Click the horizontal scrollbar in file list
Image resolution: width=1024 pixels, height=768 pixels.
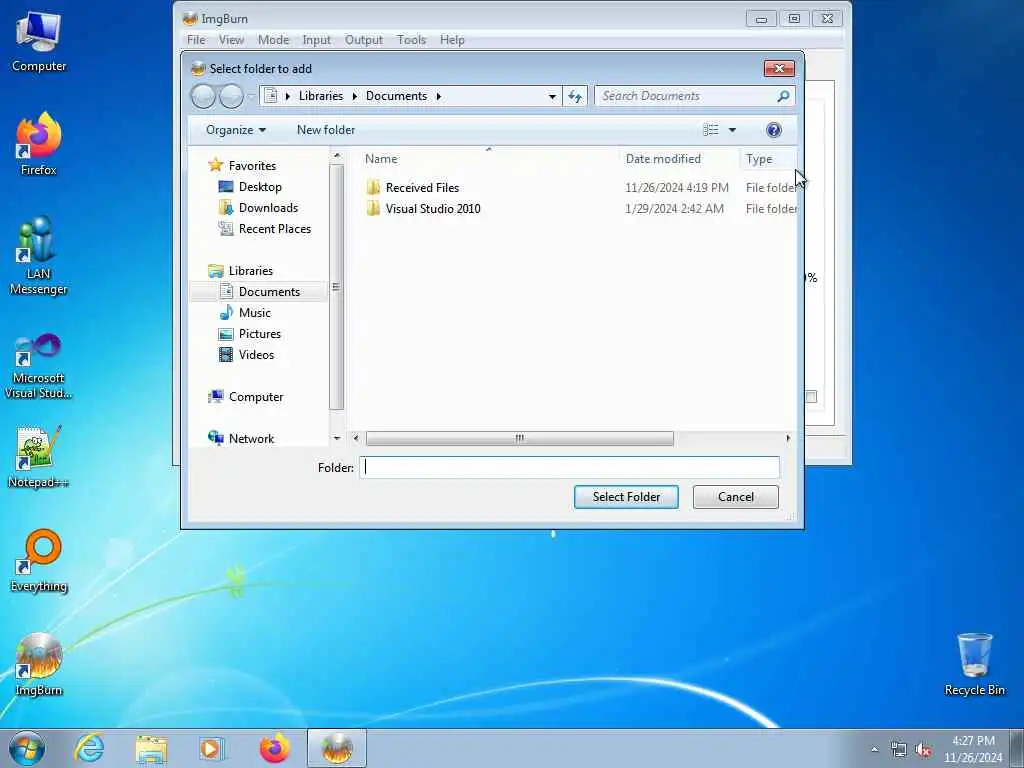coord(519,438)
